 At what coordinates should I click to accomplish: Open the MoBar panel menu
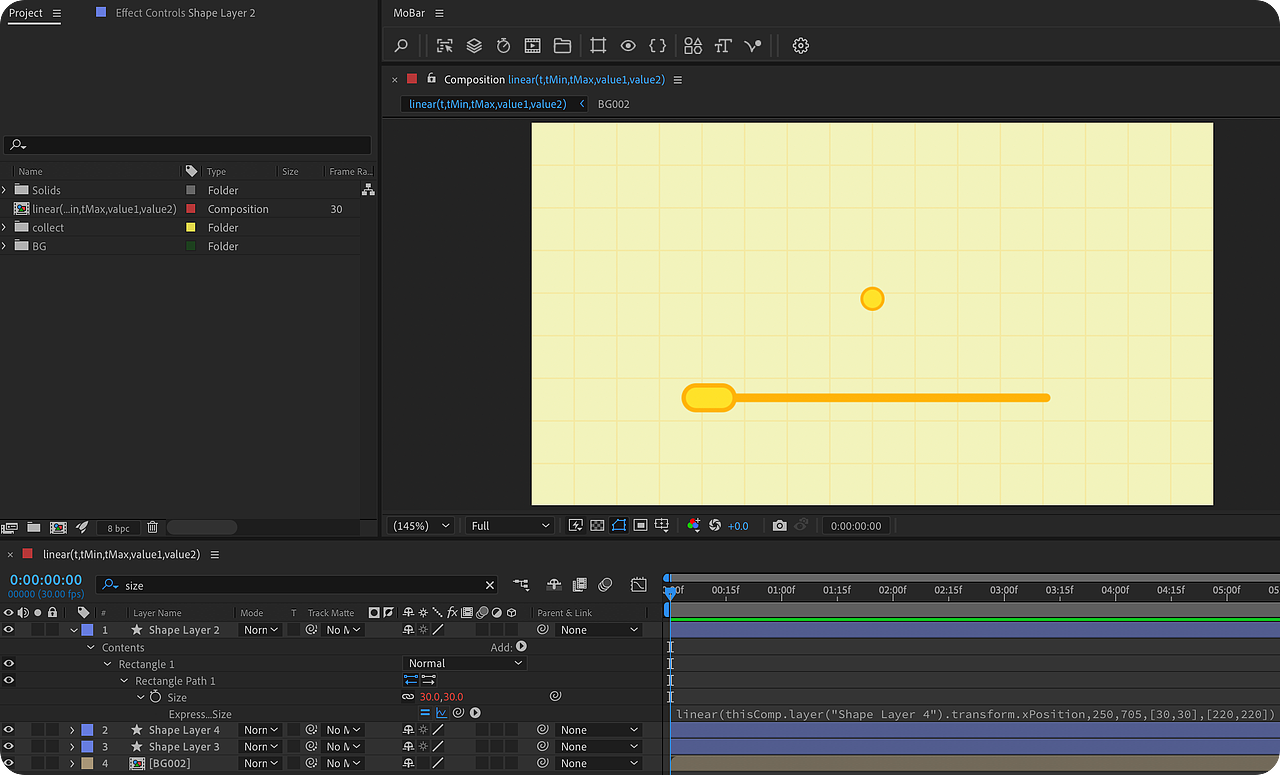439,13
